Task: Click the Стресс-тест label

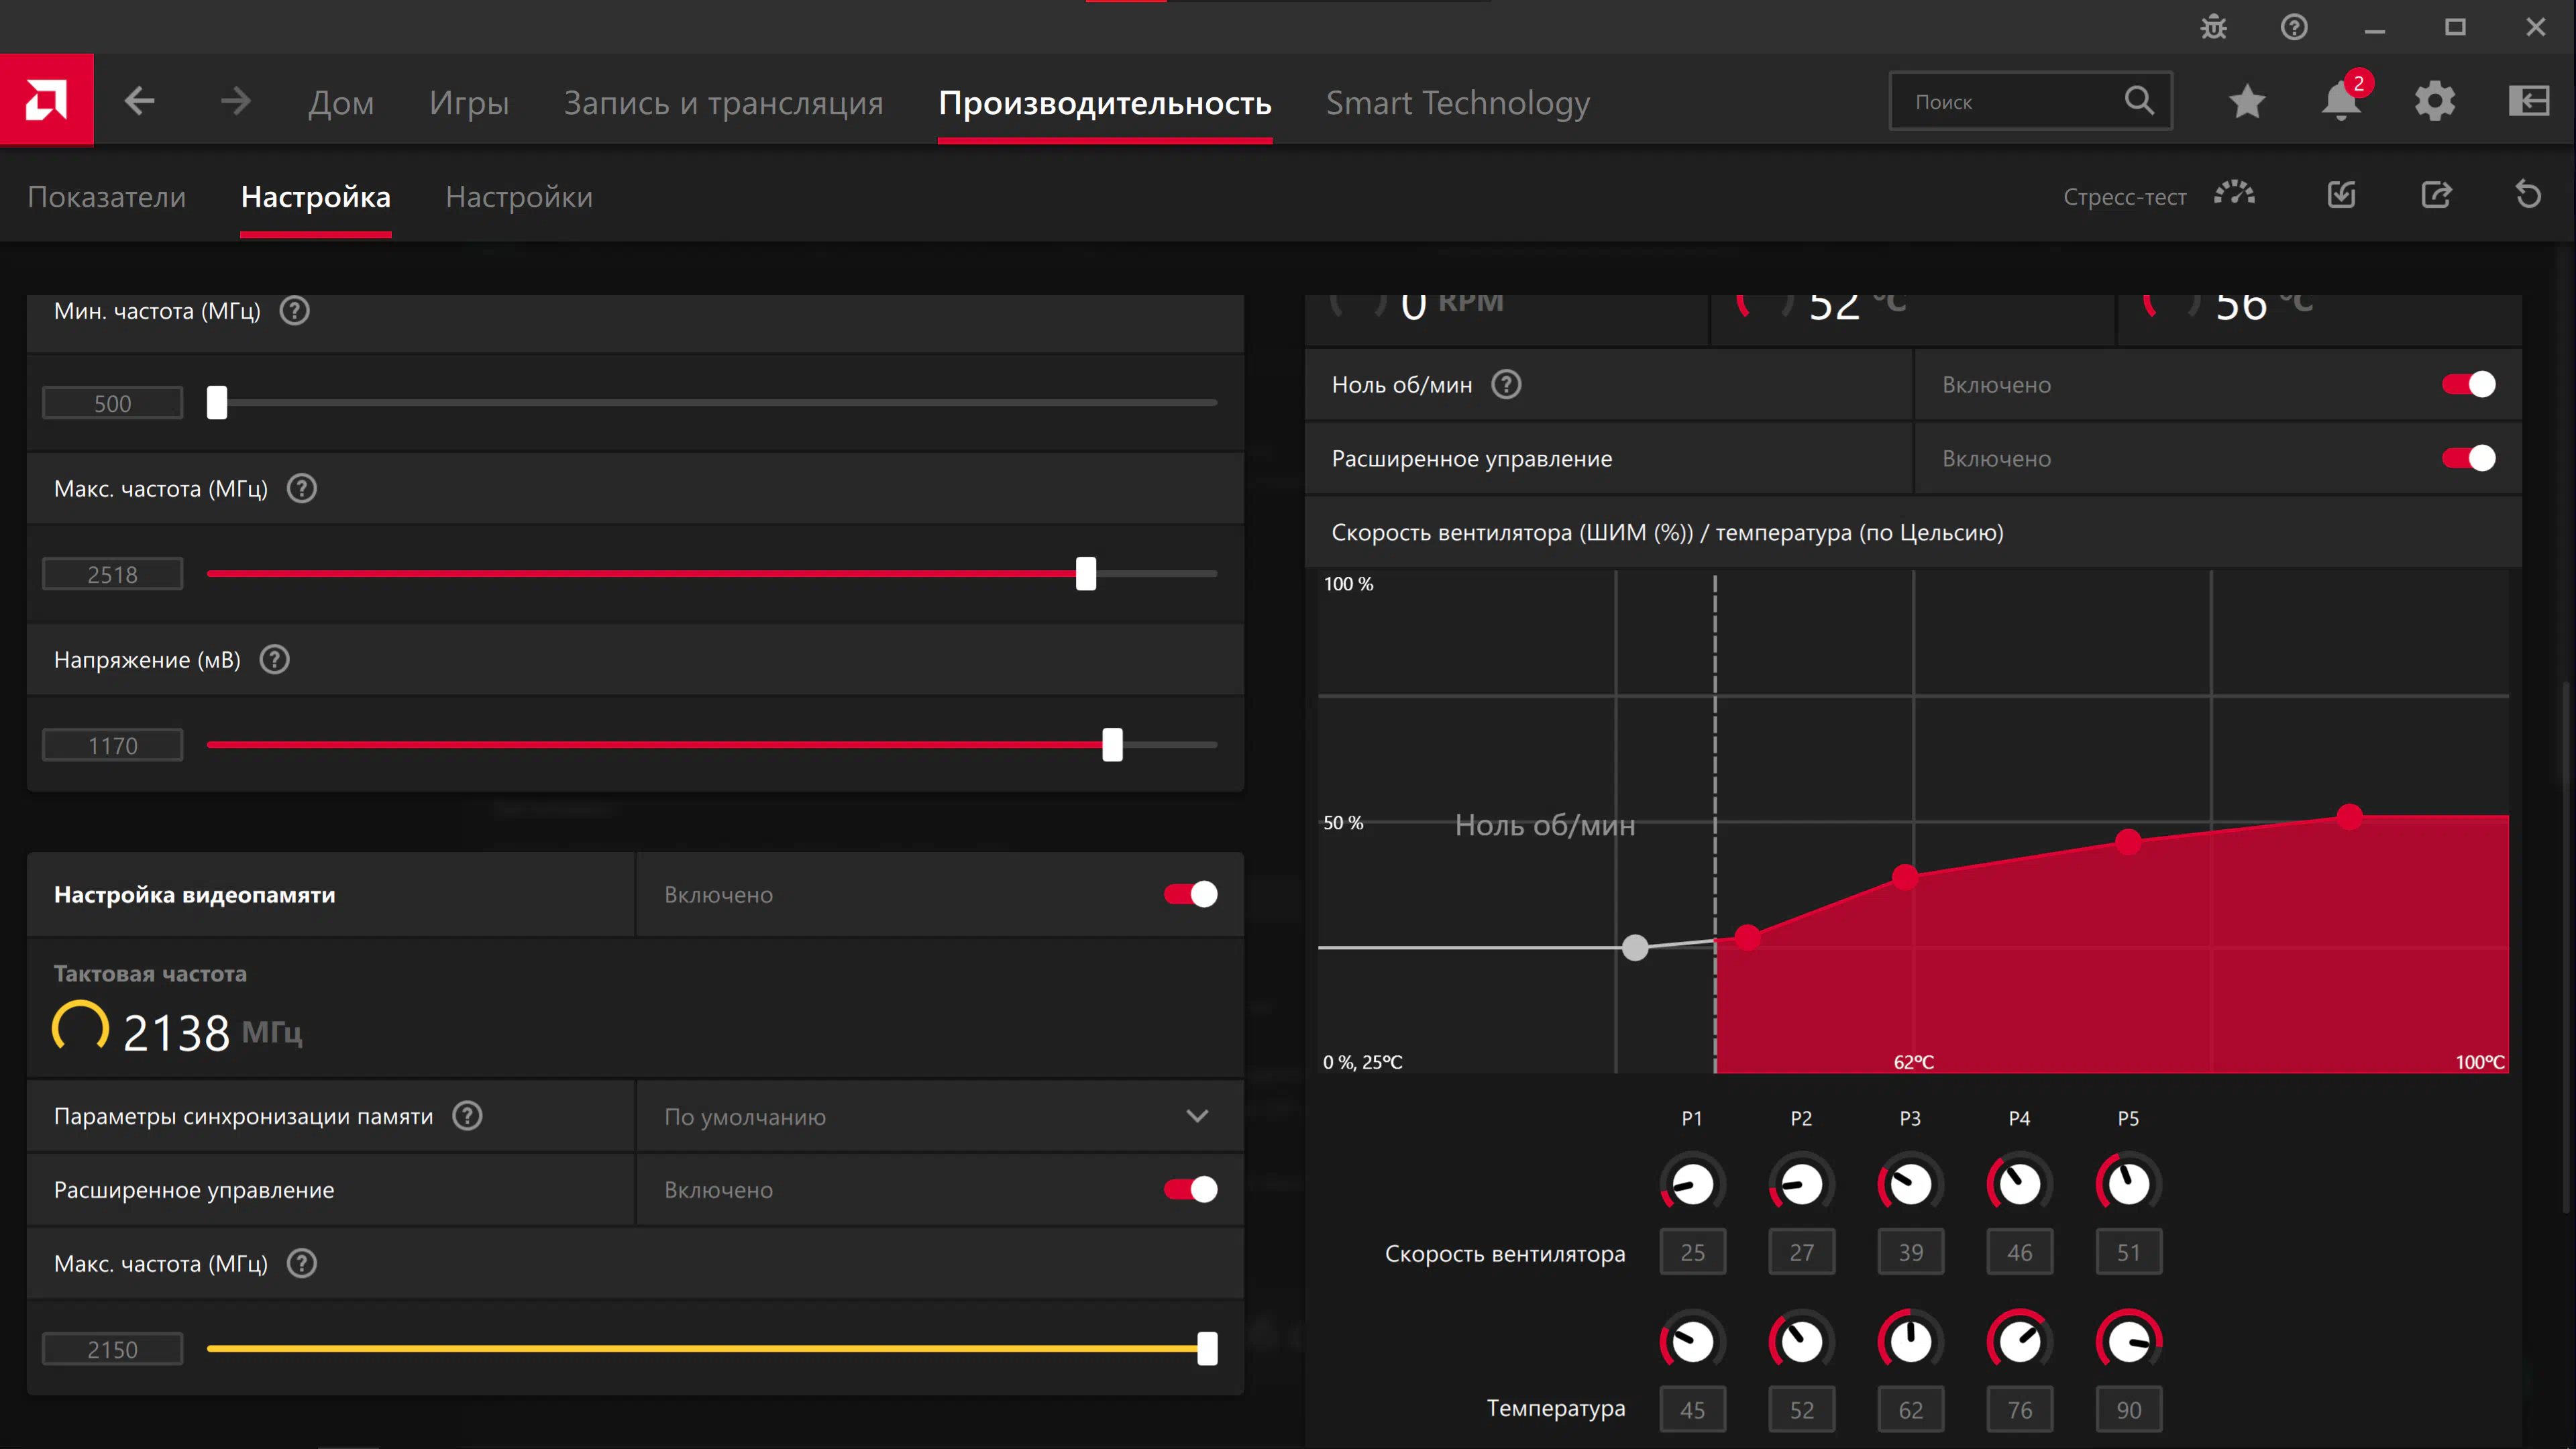Action: point(2124,197)
